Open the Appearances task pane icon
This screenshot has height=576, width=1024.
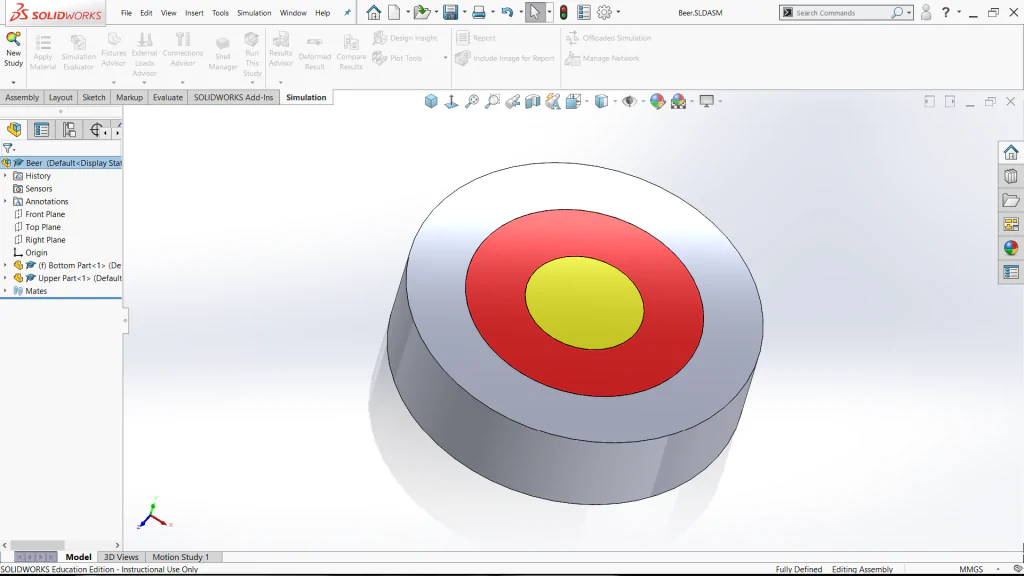pos(1011,248)
